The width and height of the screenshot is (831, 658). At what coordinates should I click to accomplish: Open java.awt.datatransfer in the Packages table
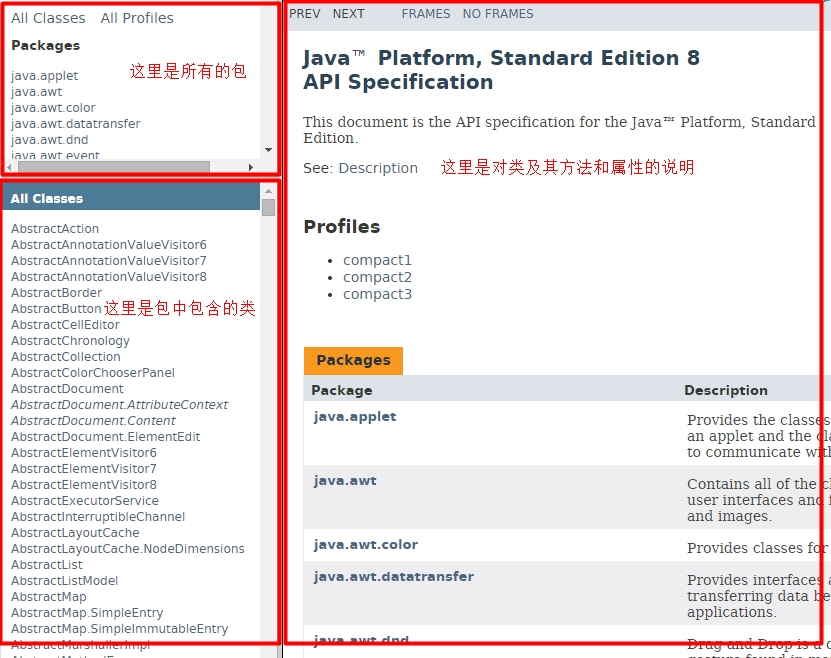pyautogui.click(x=394, y=576)
